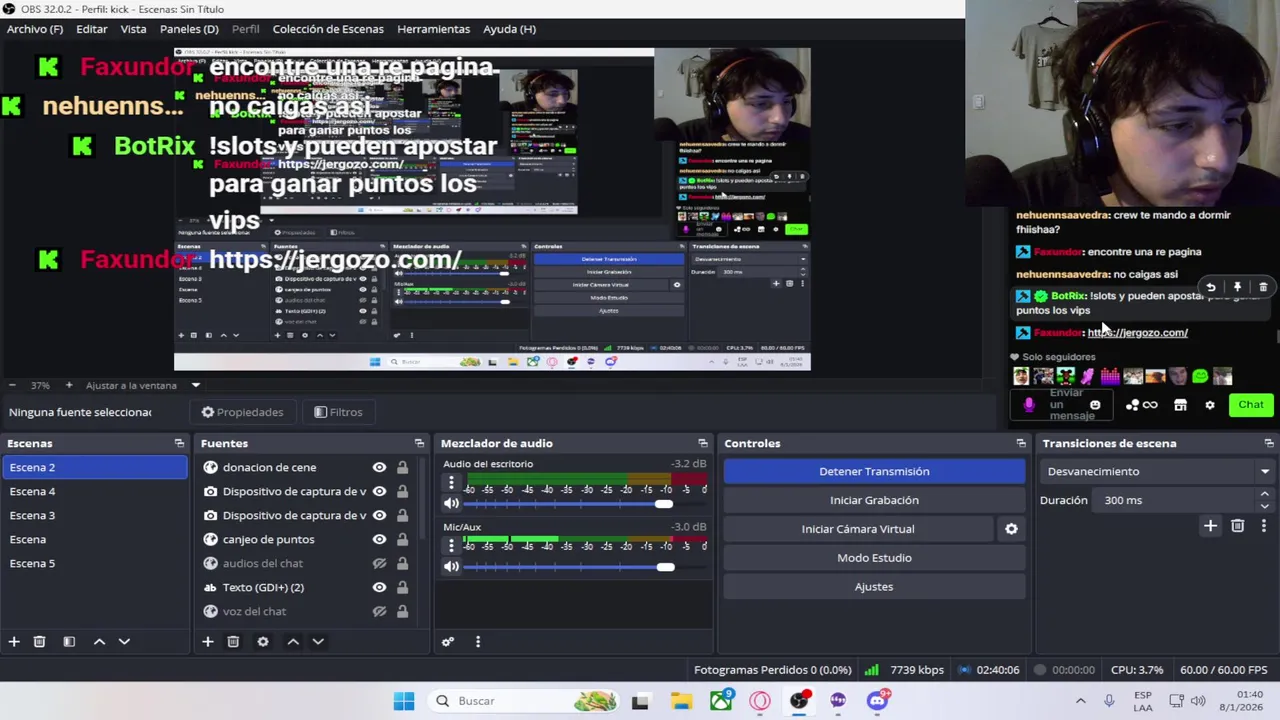Screen dimensions: 1280x720
Task: Show the audios del chat source
Action: point(379,563)
